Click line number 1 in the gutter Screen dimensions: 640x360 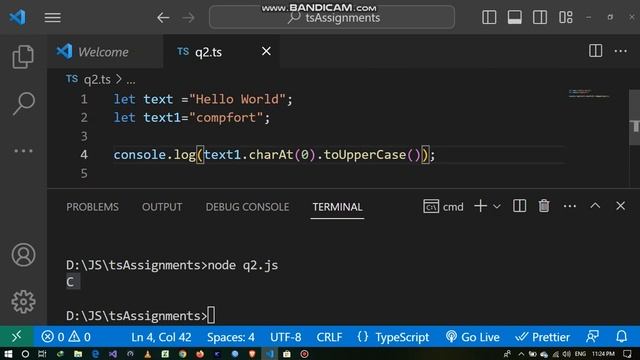coord(84,99)
